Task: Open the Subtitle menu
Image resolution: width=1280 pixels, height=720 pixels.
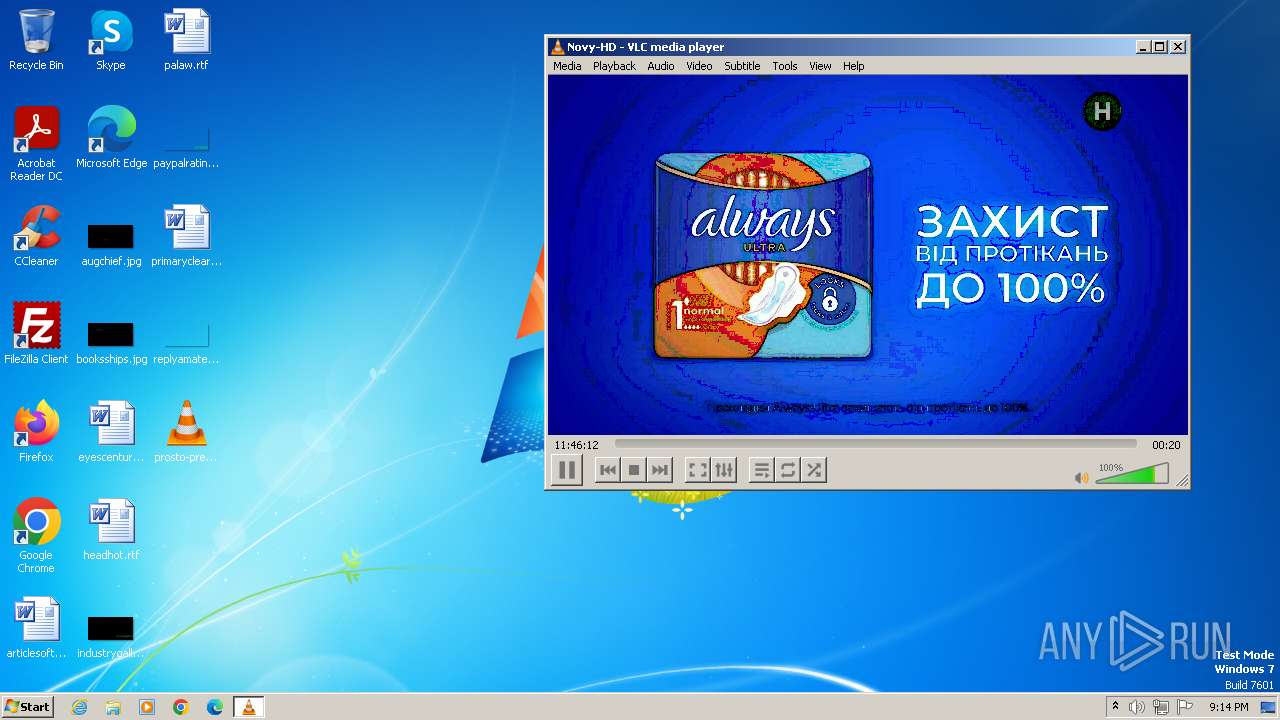Action: click(x=742, y=66)
